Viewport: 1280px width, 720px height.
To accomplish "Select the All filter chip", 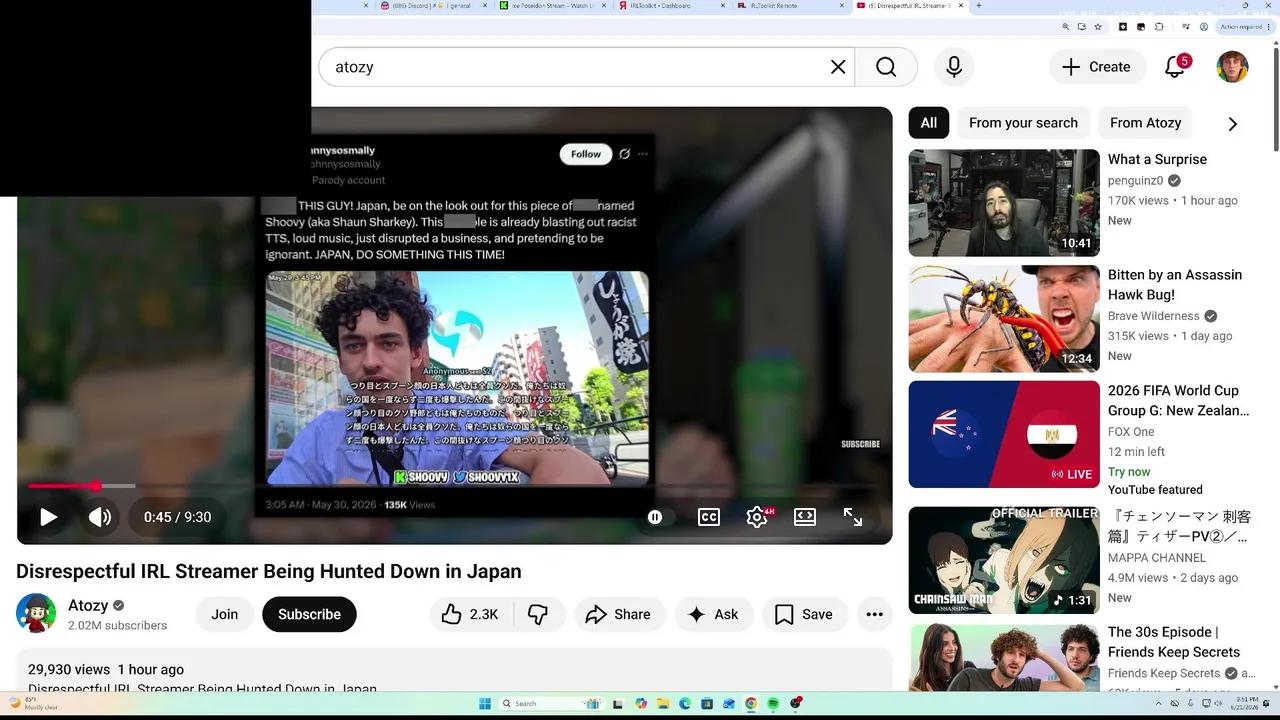I will tap(929, 123).
